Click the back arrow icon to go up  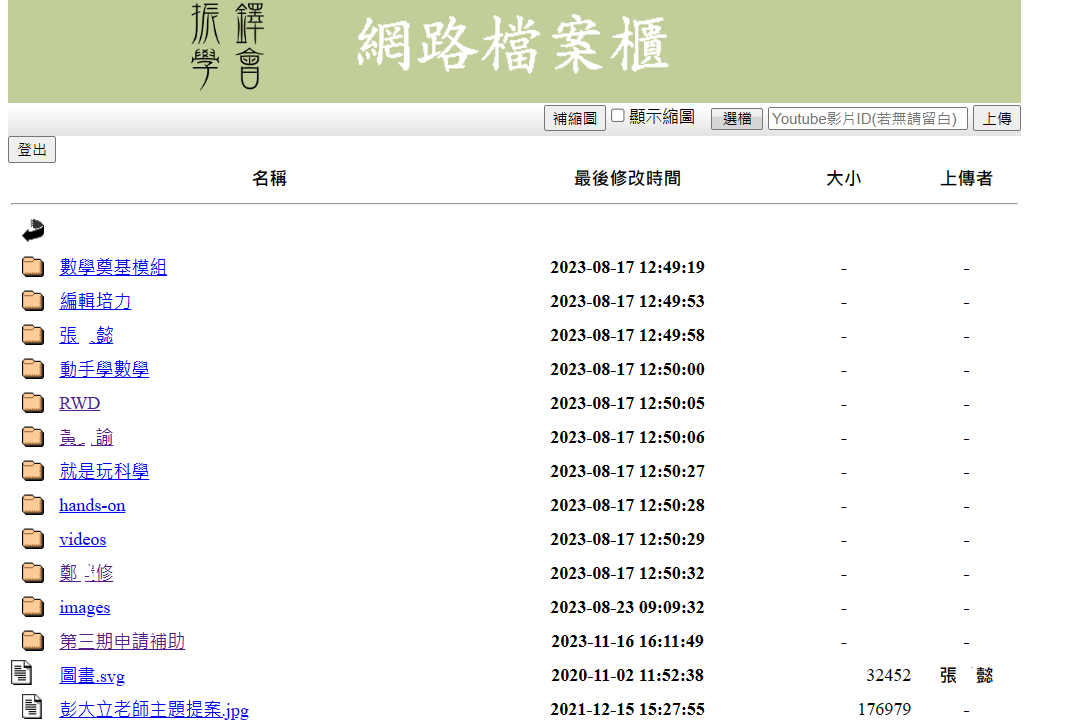33,231
